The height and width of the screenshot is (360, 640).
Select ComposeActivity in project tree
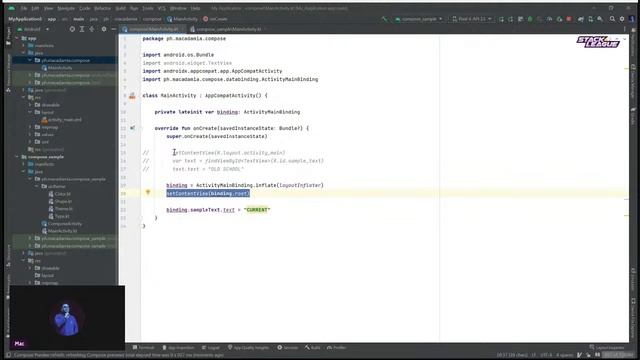62,223
